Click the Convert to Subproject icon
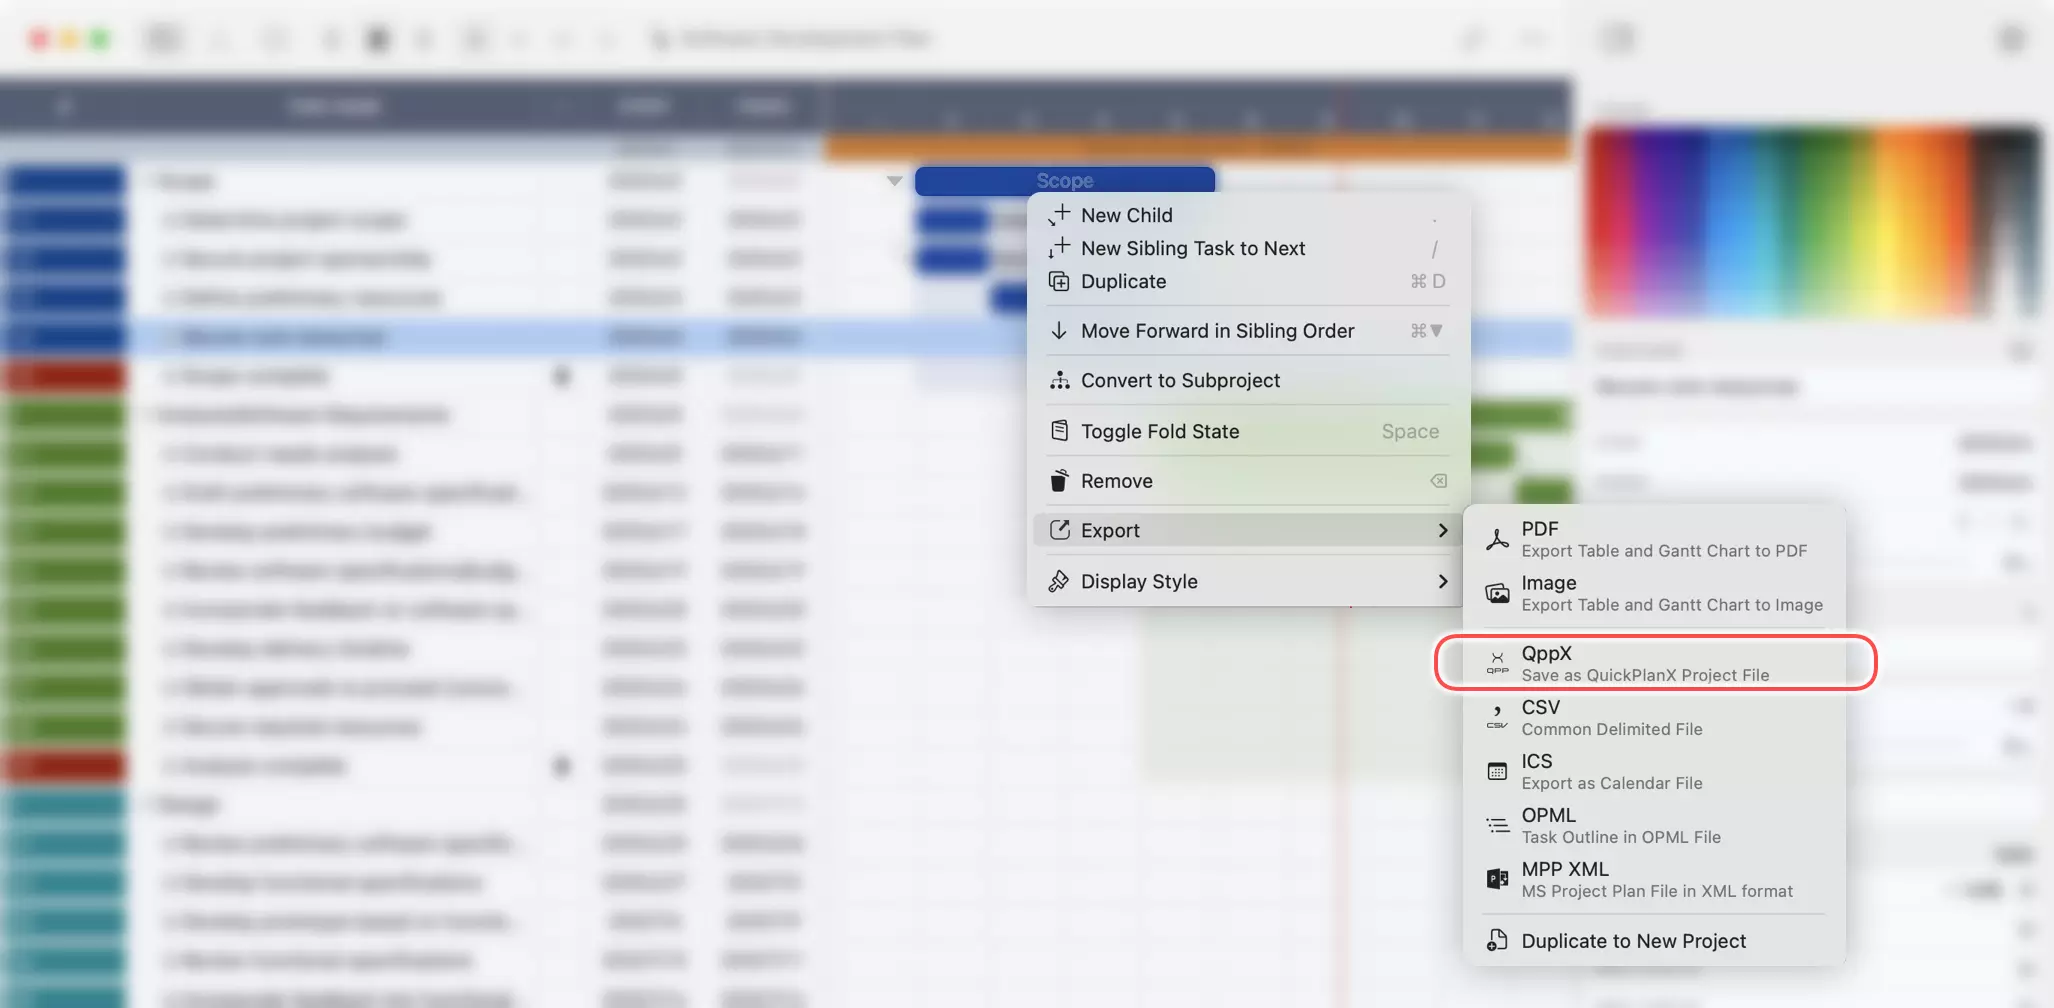 click(1059, 381)
